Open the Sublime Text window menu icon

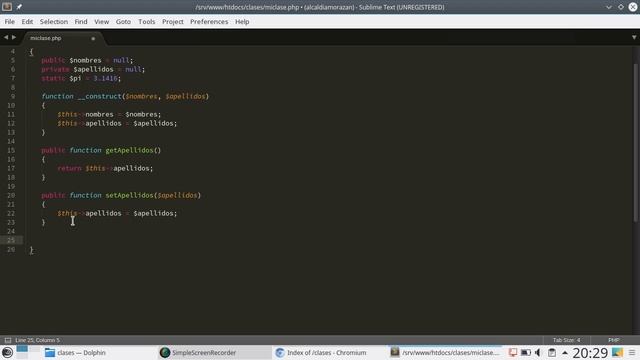click(x=7, y=7)
